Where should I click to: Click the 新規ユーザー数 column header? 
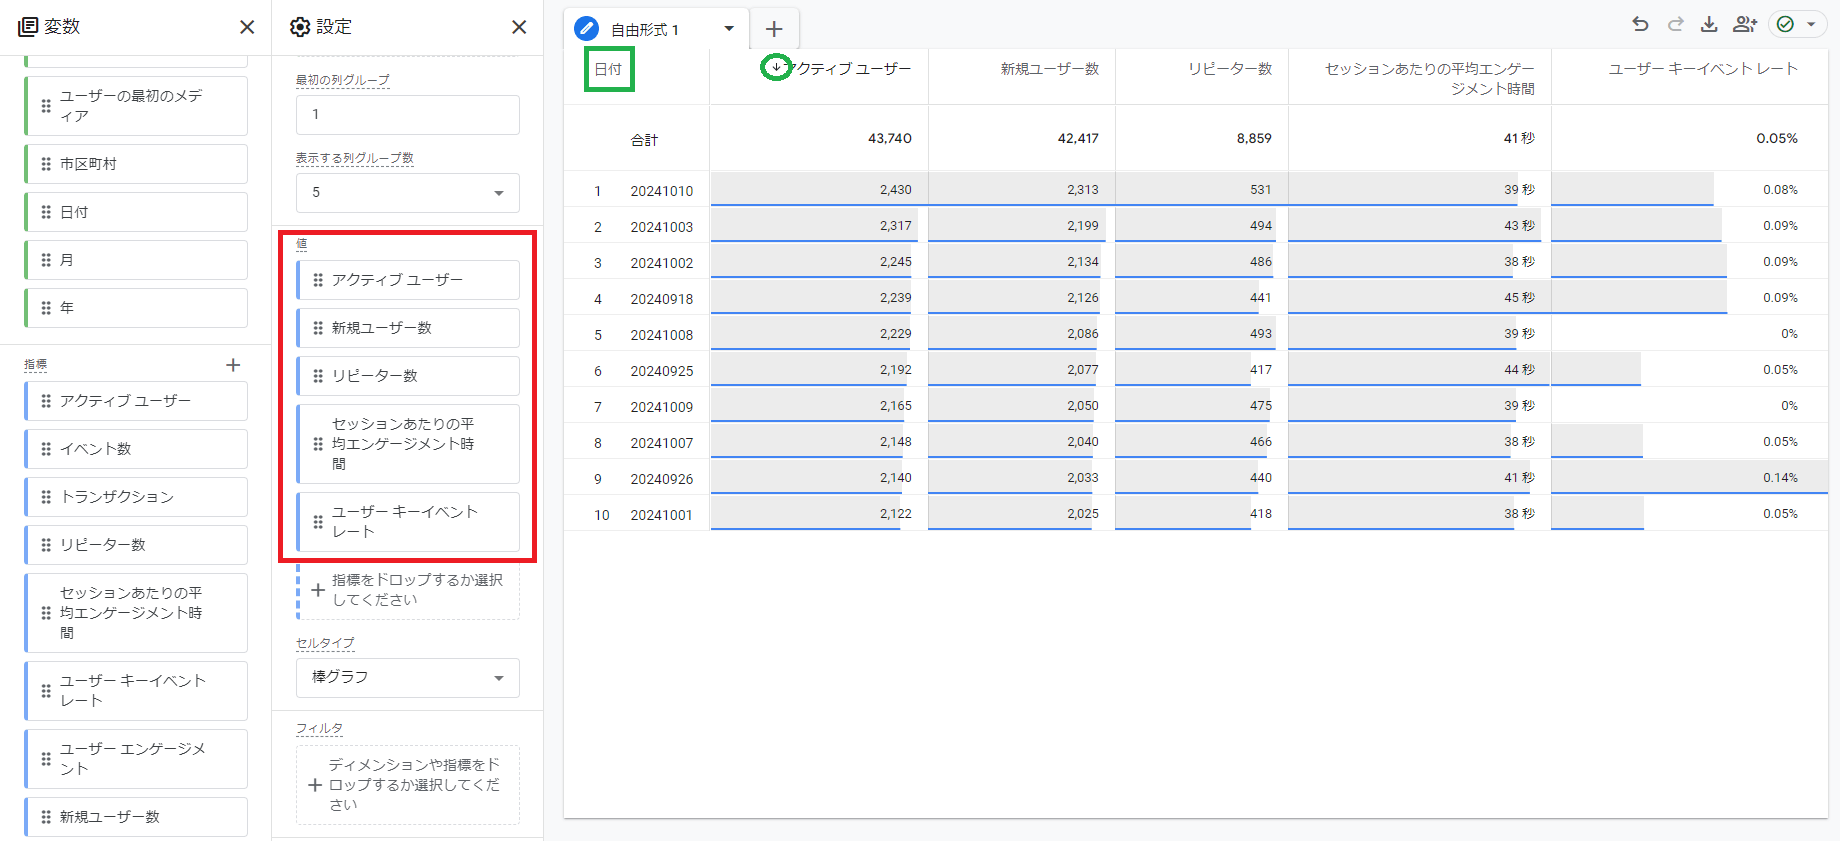pyautogui.click(x=1049, y=69)
